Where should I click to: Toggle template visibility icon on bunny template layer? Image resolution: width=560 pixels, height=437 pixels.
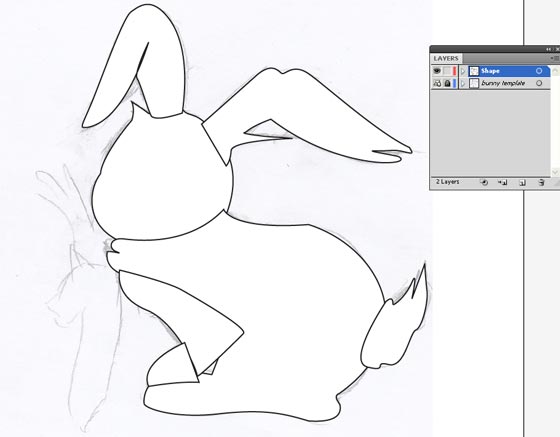pyautogui.click(x=437, y=83)
